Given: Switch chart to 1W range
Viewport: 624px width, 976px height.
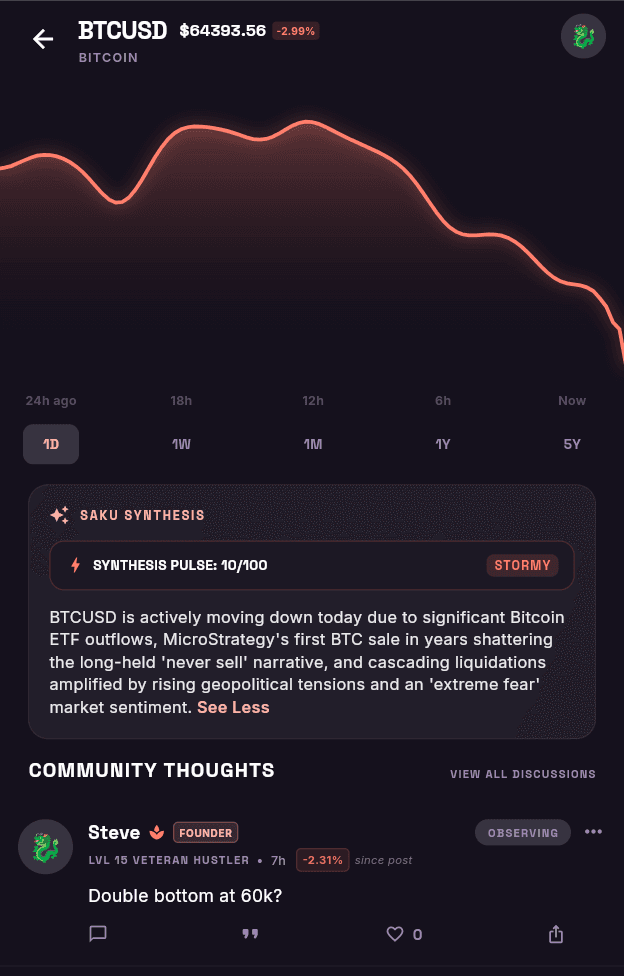Looking at the screenshot, I should [181, 444].
